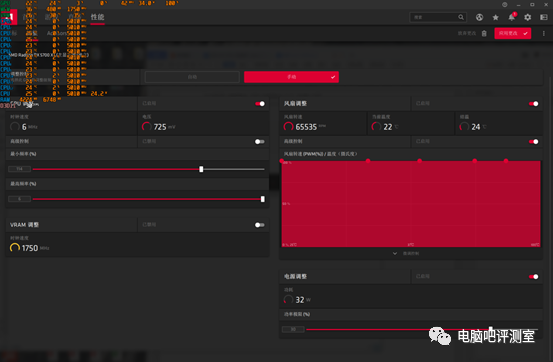This screenshot has height=362, width=553.
Task: Toggle the 风扇调整 fan tuning switch
Action: (x=534, y=104)
